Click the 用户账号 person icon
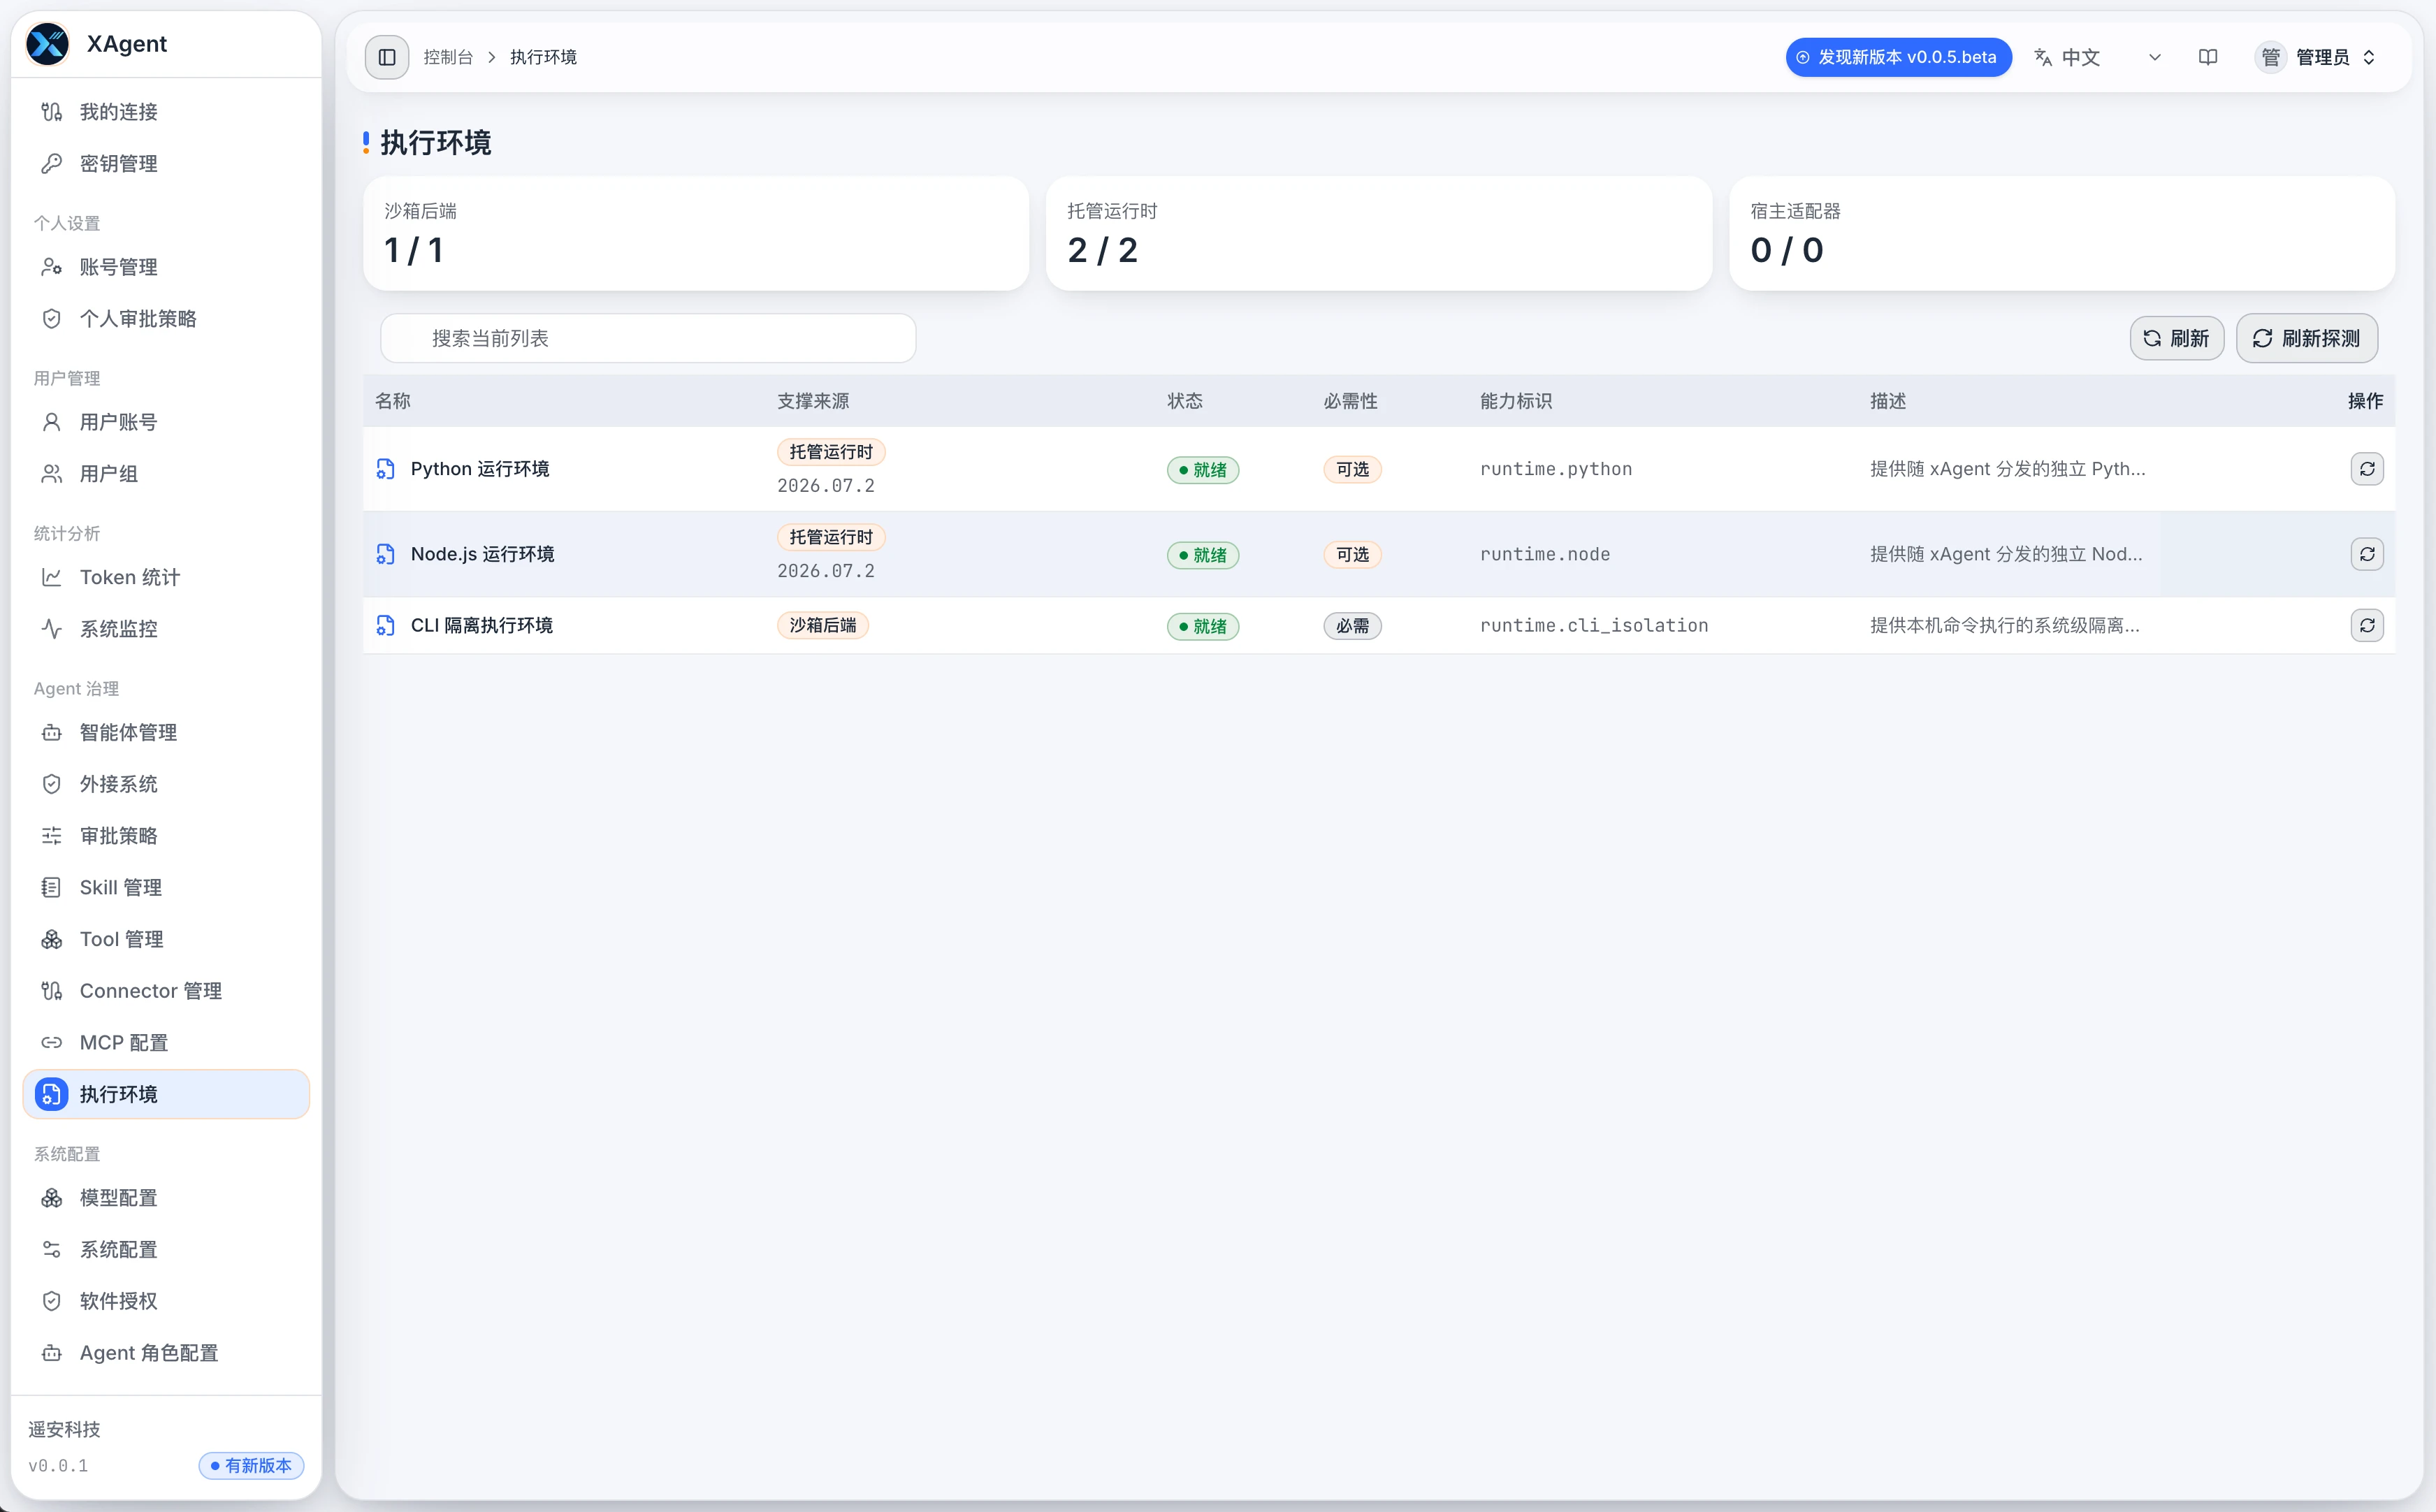 pyautogui.click(x=52, y=422)
